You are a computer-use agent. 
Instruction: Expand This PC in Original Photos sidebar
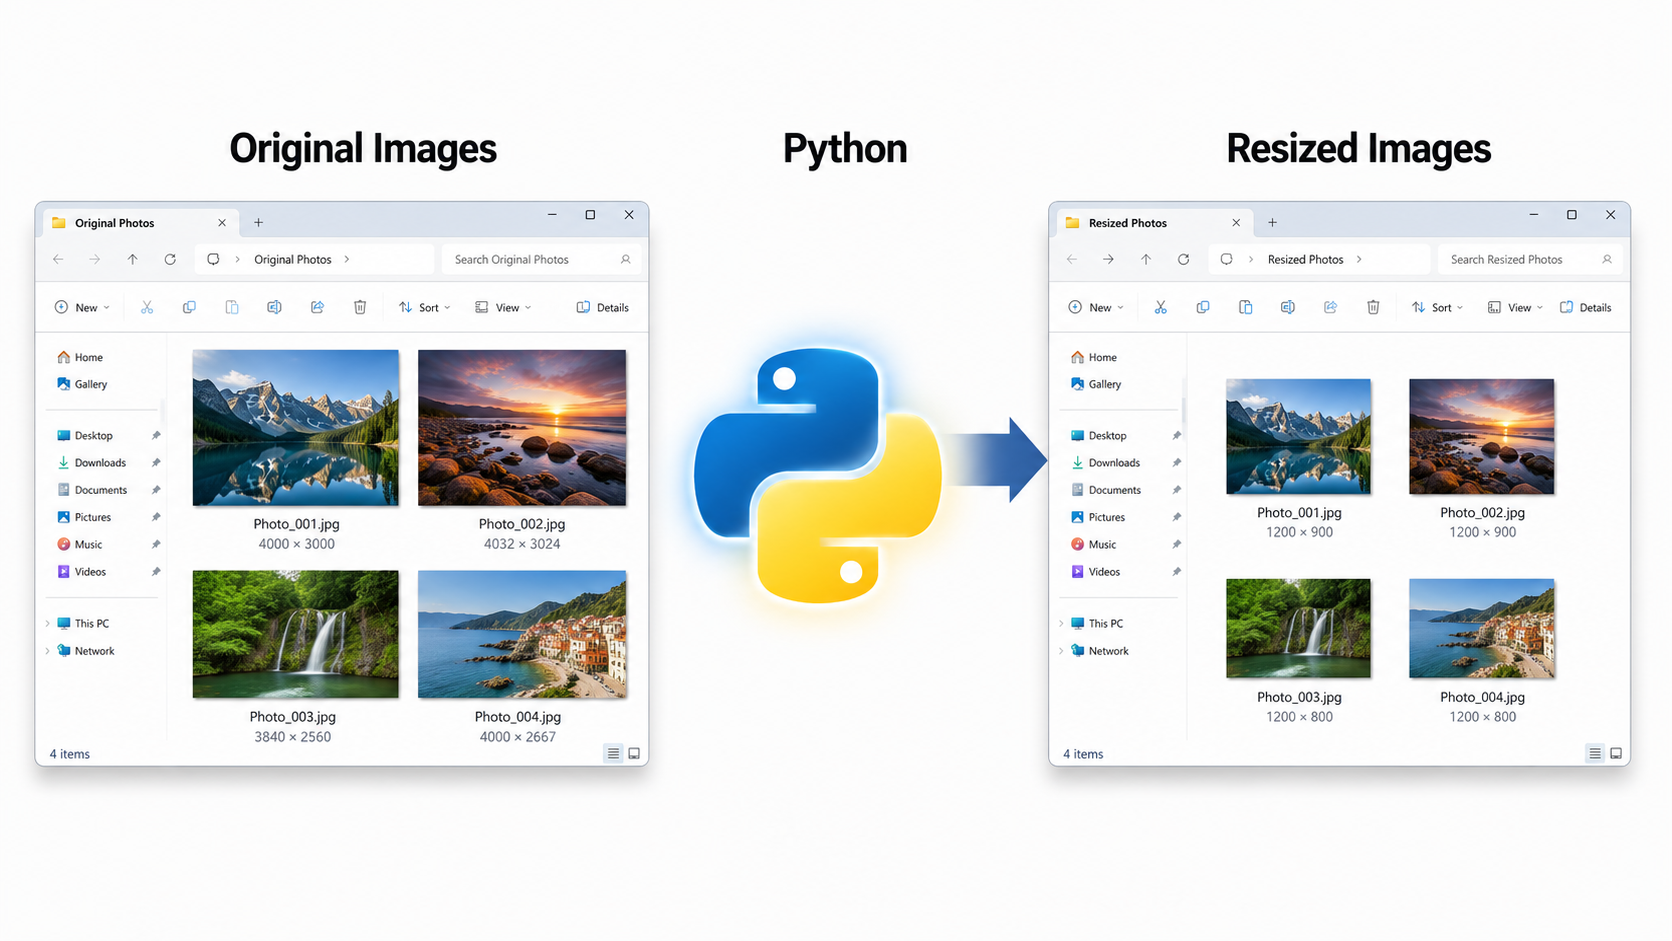click(x=48, y=623)
